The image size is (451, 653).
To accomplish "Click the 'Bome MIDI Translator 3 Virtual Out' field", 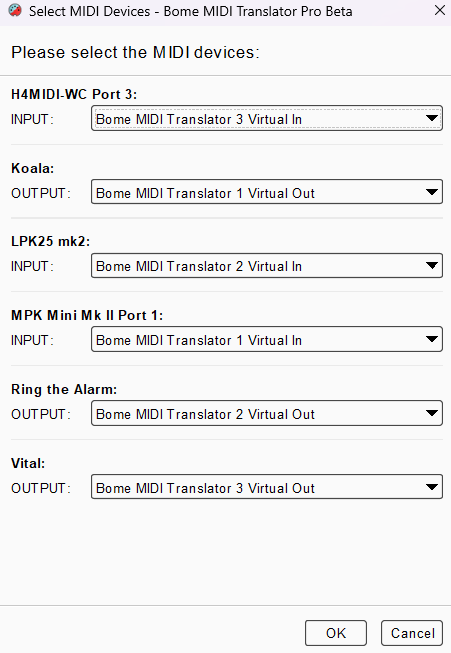I will coord(267,486).
